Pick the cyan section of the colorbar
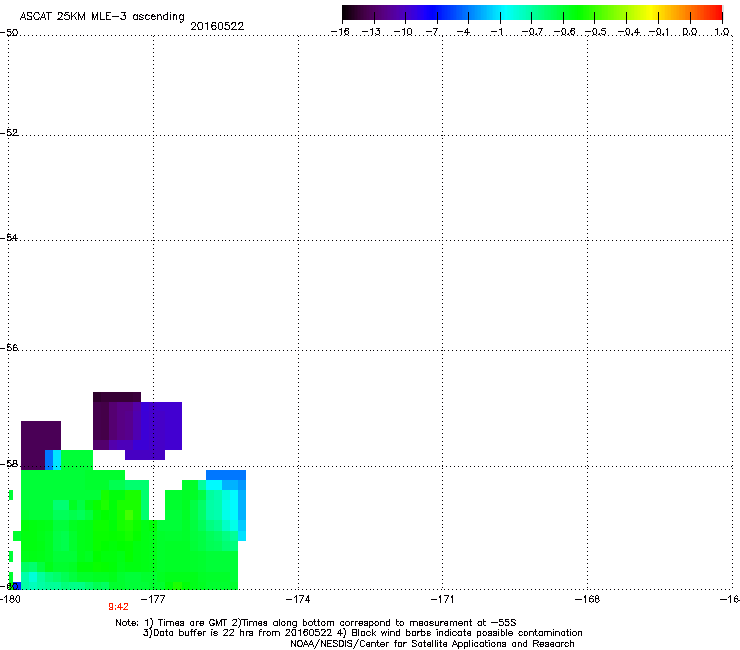The height and width of the screenshot is (650, 740). coord(505,12)
